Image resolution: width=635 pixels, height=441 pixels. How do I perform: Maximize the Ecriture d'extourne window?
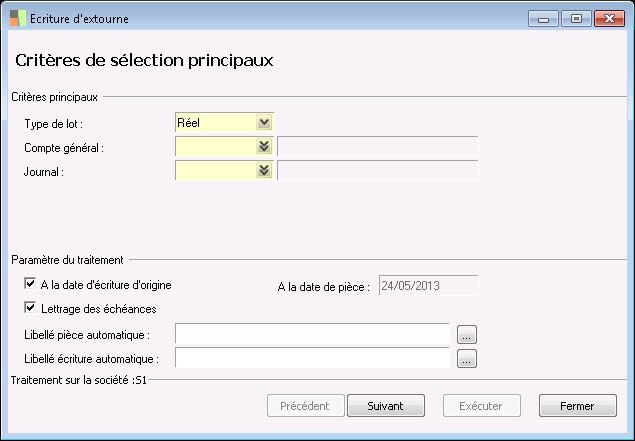tap(575, 18)
